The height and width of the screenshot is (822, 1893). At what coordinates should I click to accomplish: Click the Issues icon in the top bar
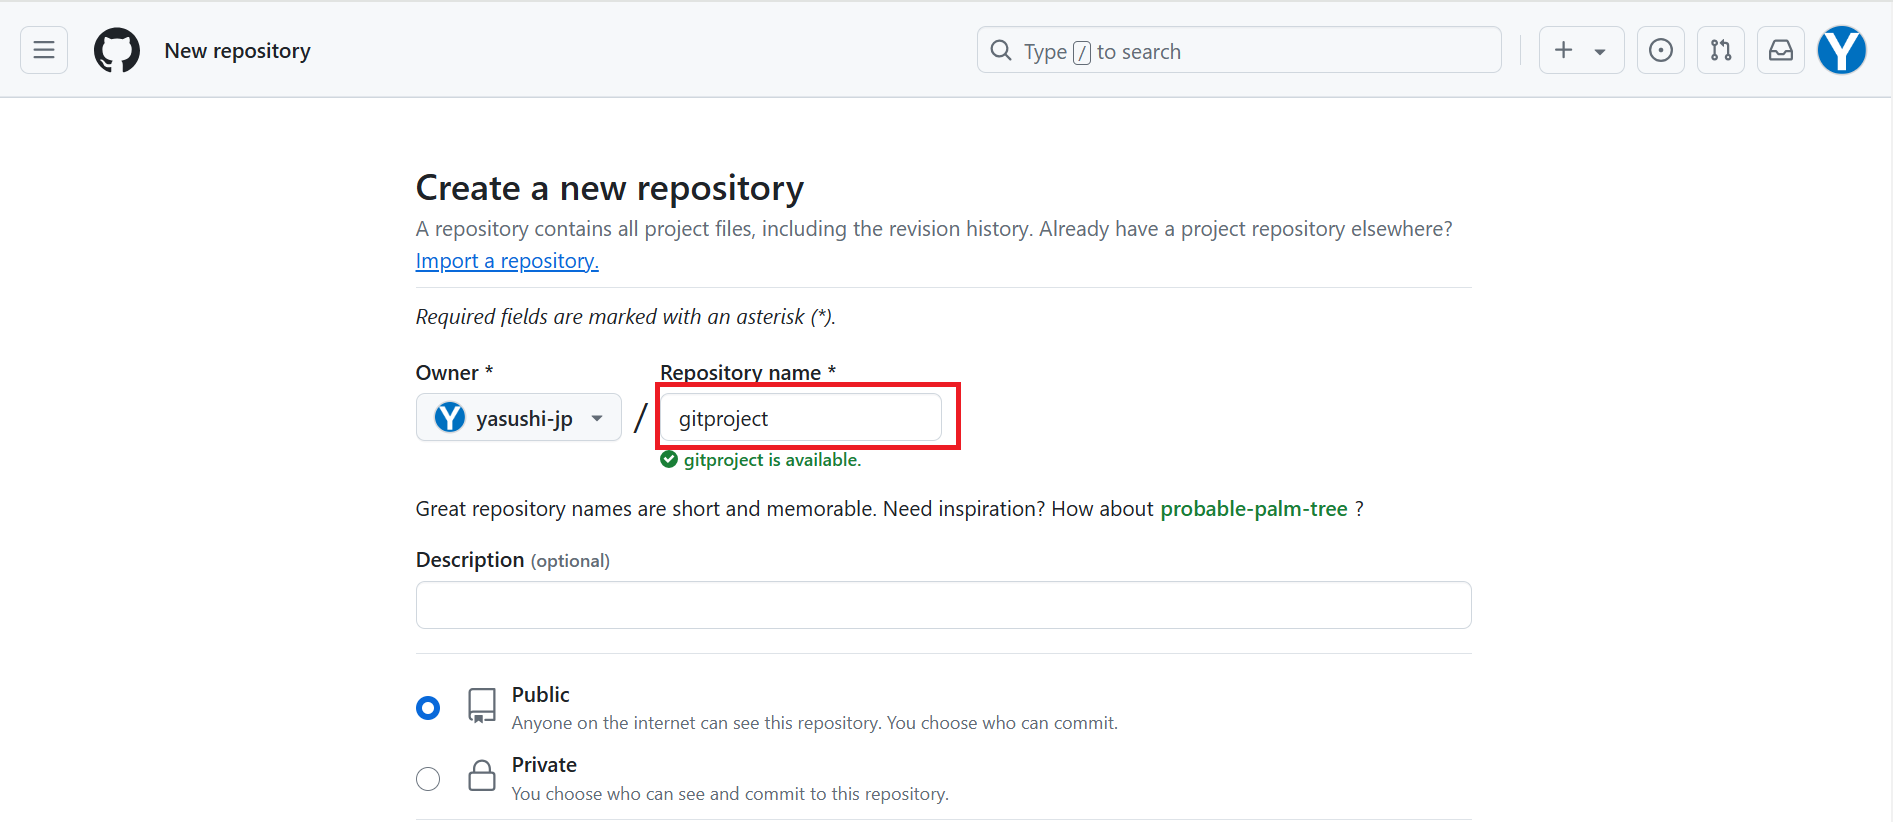pos(1660,50)
